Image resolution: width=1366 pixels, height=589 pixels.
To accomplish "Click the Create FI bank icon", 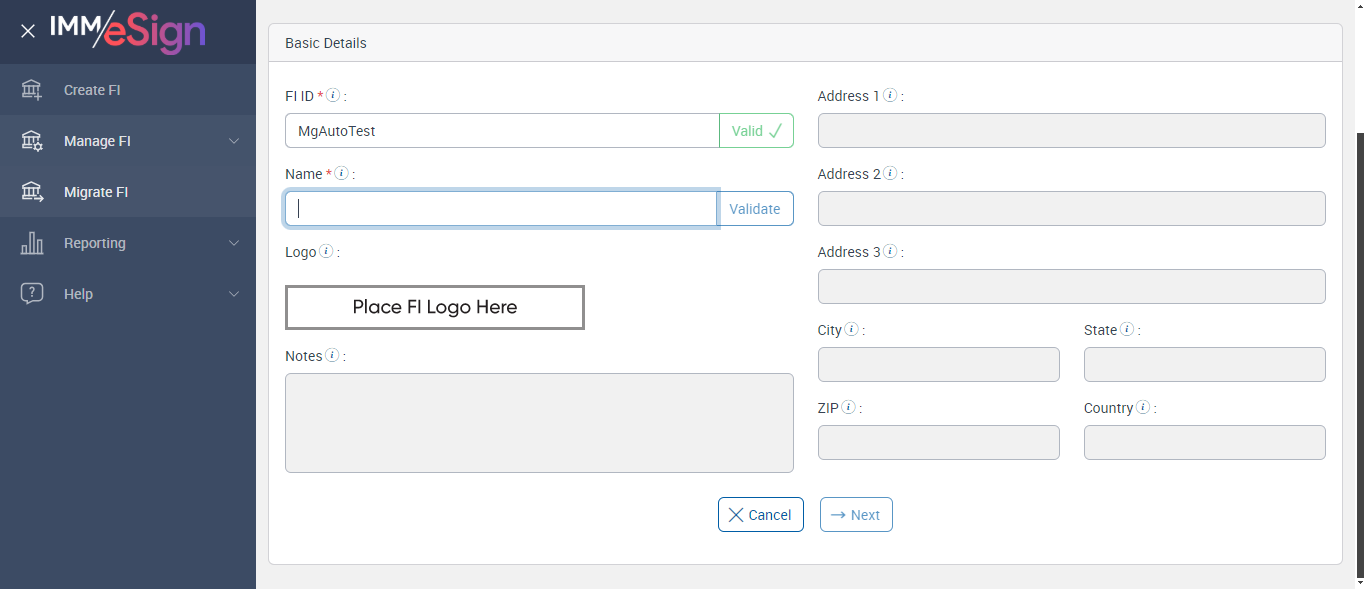I will (32, 90).
